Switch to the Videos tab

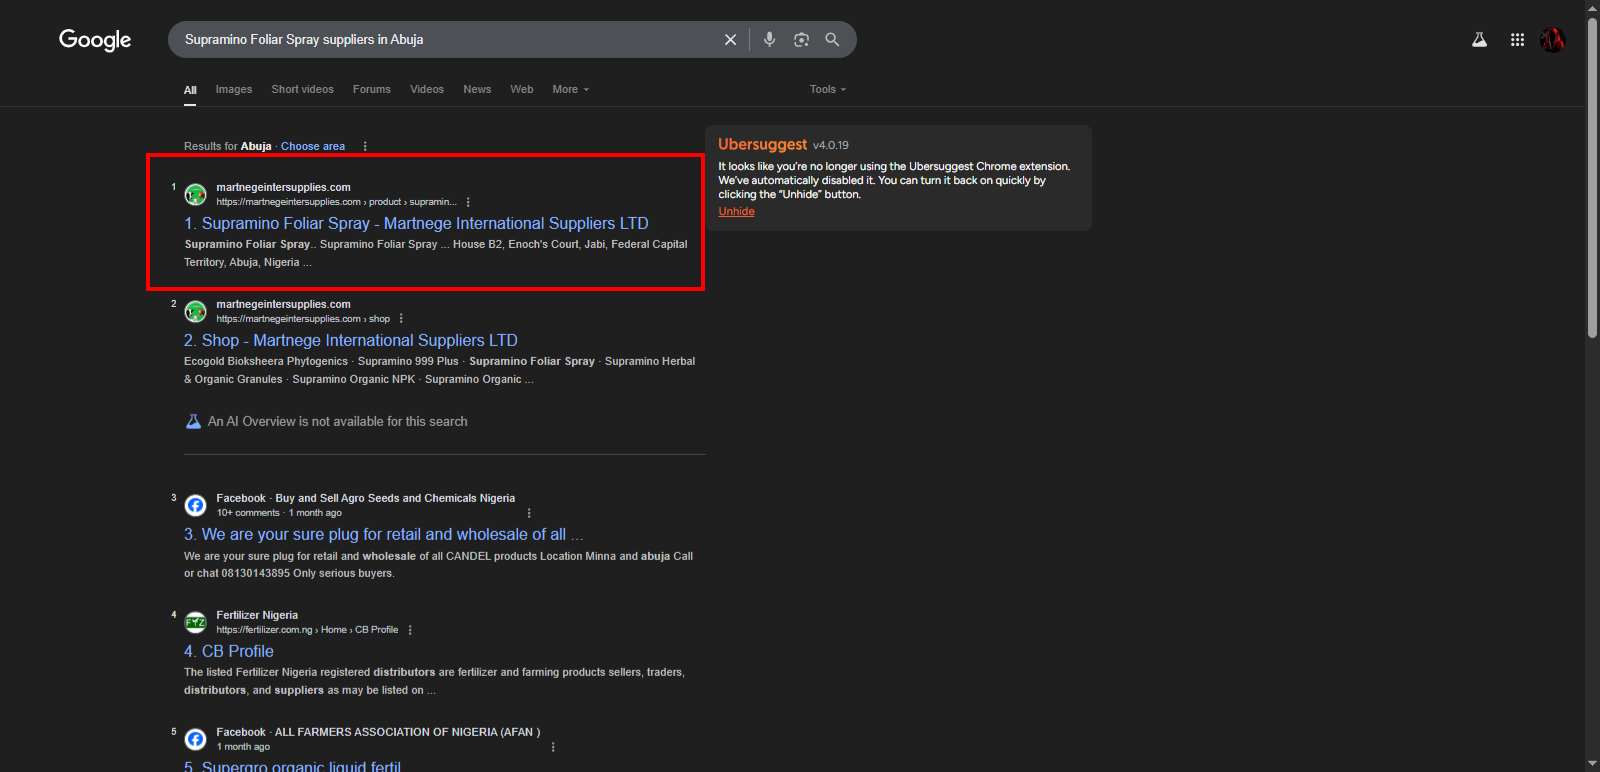[427, 90]
